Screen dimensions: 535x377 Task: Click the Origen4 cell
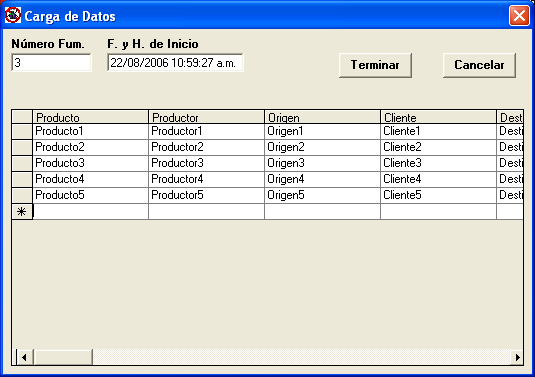coord(322,179)
